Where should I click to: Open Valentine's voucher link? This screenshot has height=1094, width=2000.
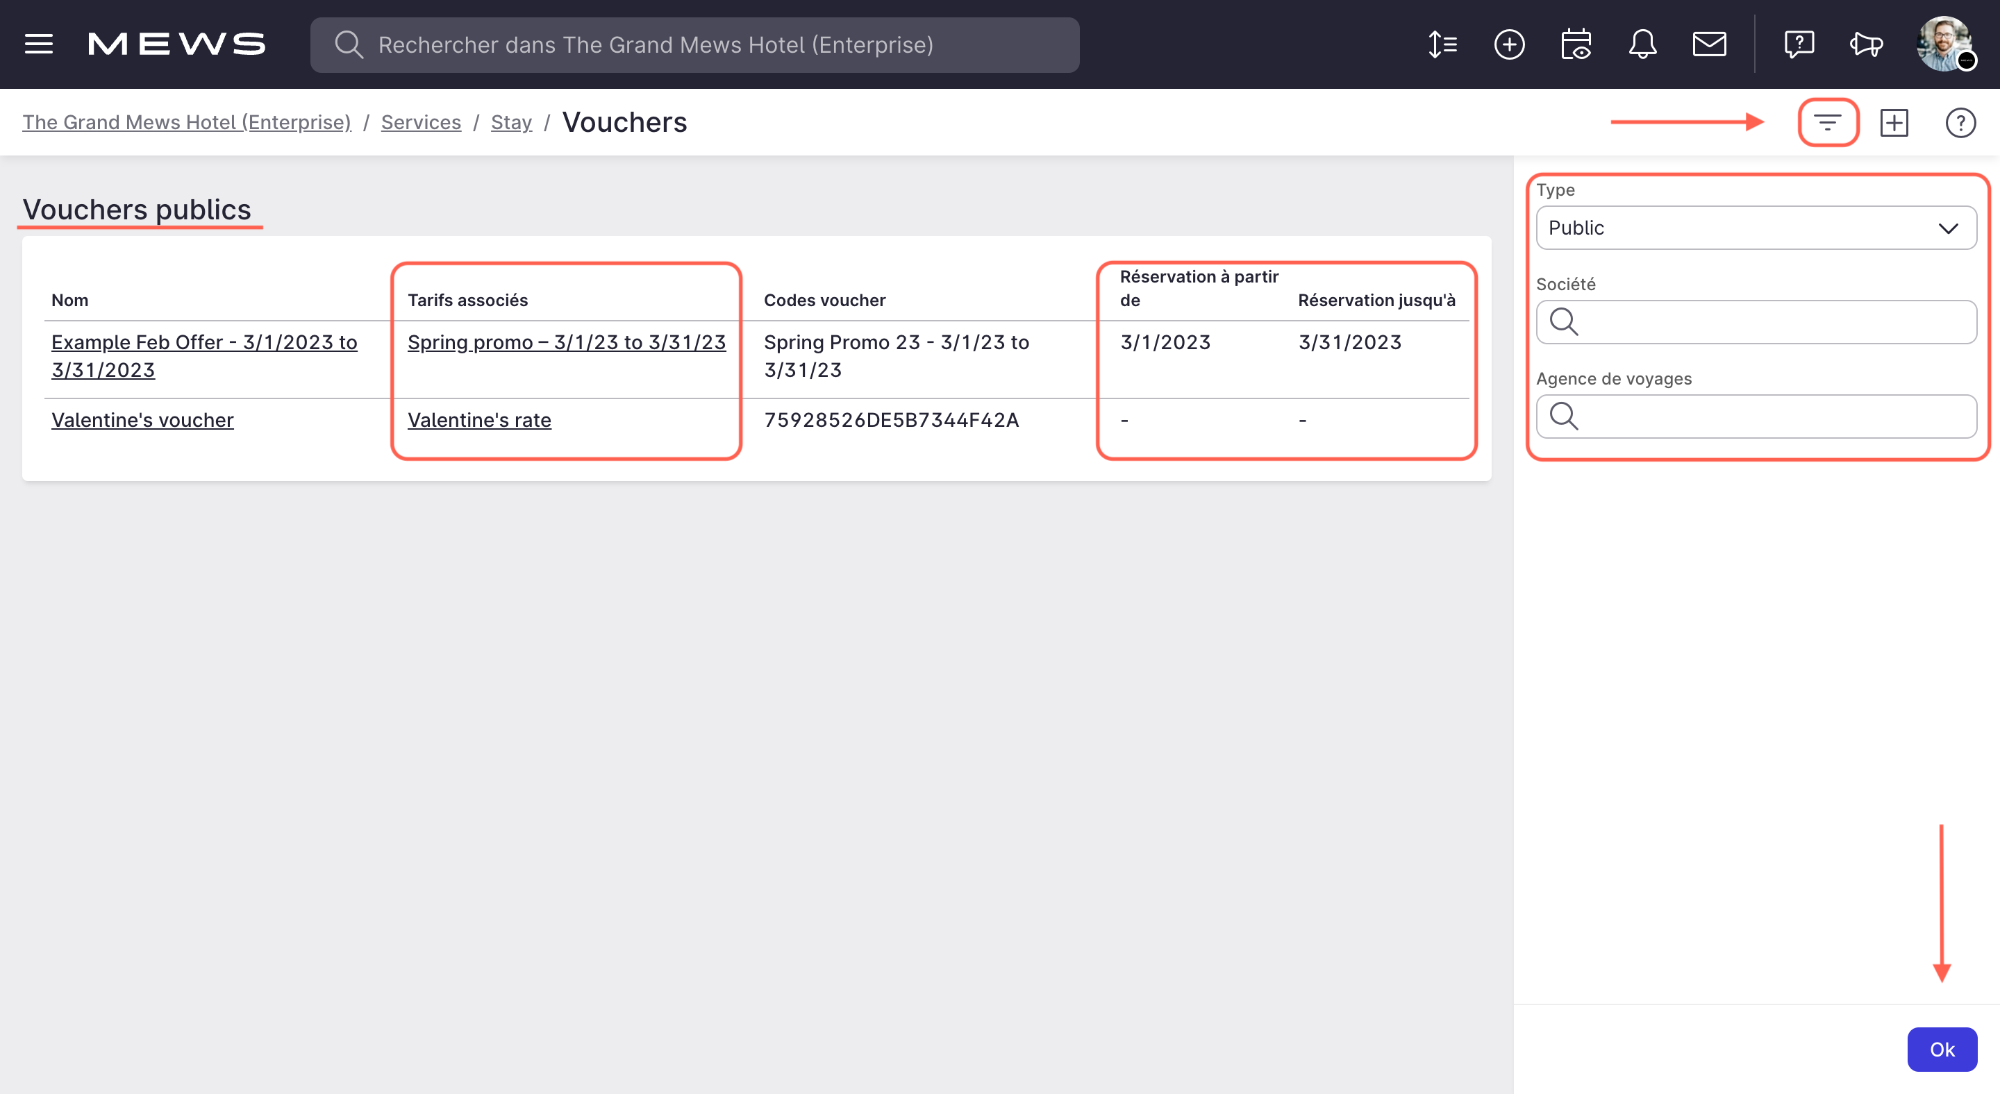(142, 420)
